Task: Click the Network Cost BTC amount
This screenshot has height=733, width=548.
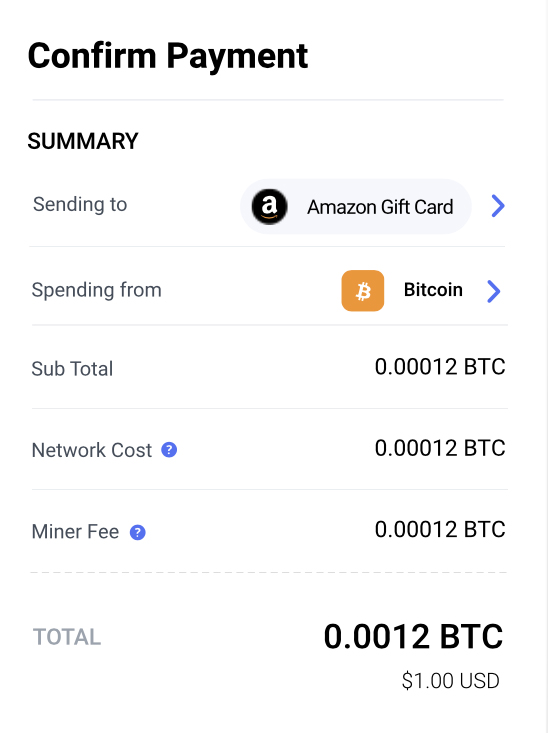Action: tap(440, 448)
